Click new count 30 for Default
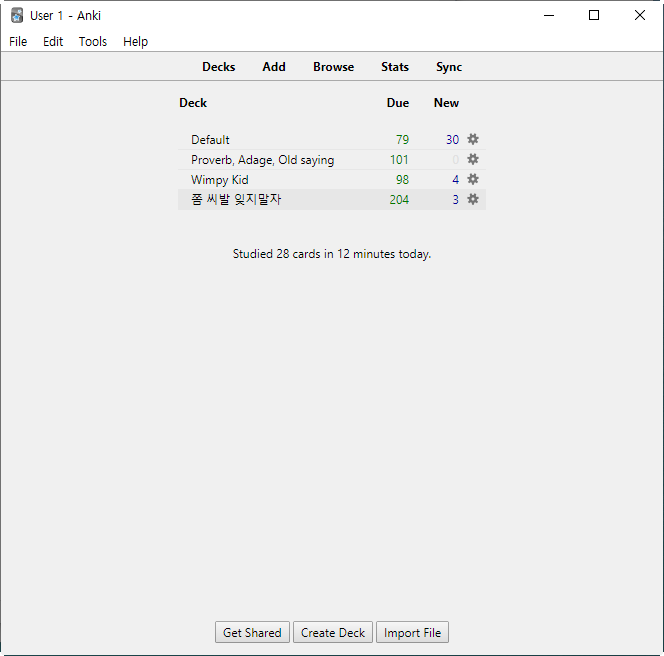Viewport: 664px width, 656px height. pyautogui.click(x=452, y=140)
